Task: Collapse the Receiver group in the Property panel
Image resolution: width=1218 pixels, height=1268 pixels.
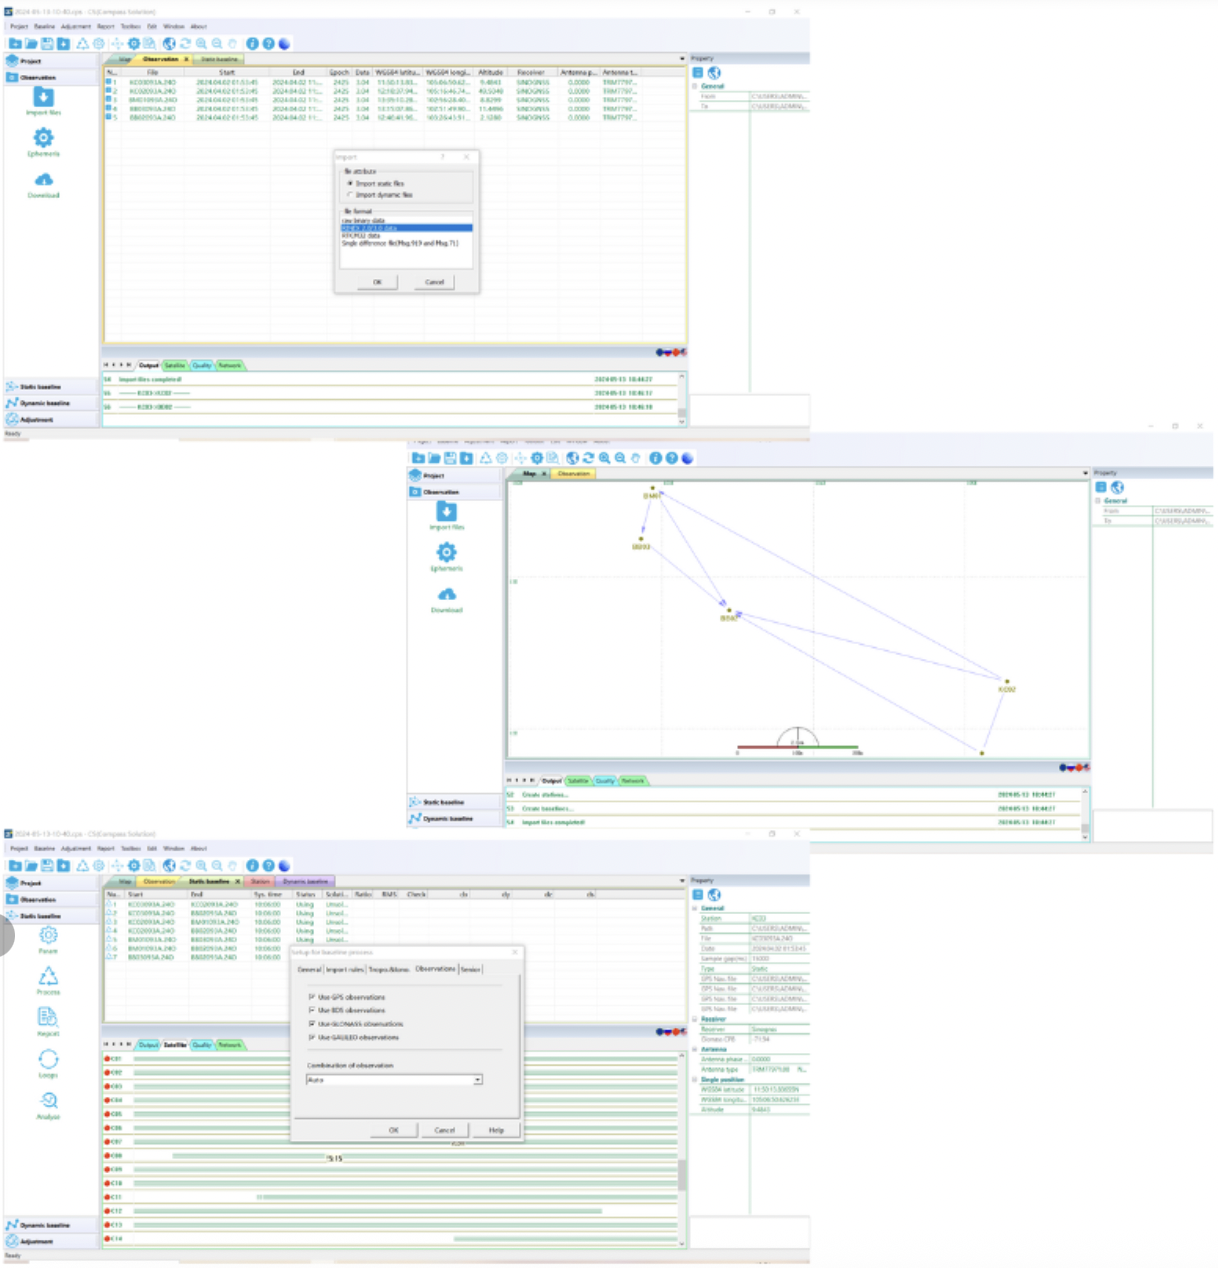Action: point(695,1019)
